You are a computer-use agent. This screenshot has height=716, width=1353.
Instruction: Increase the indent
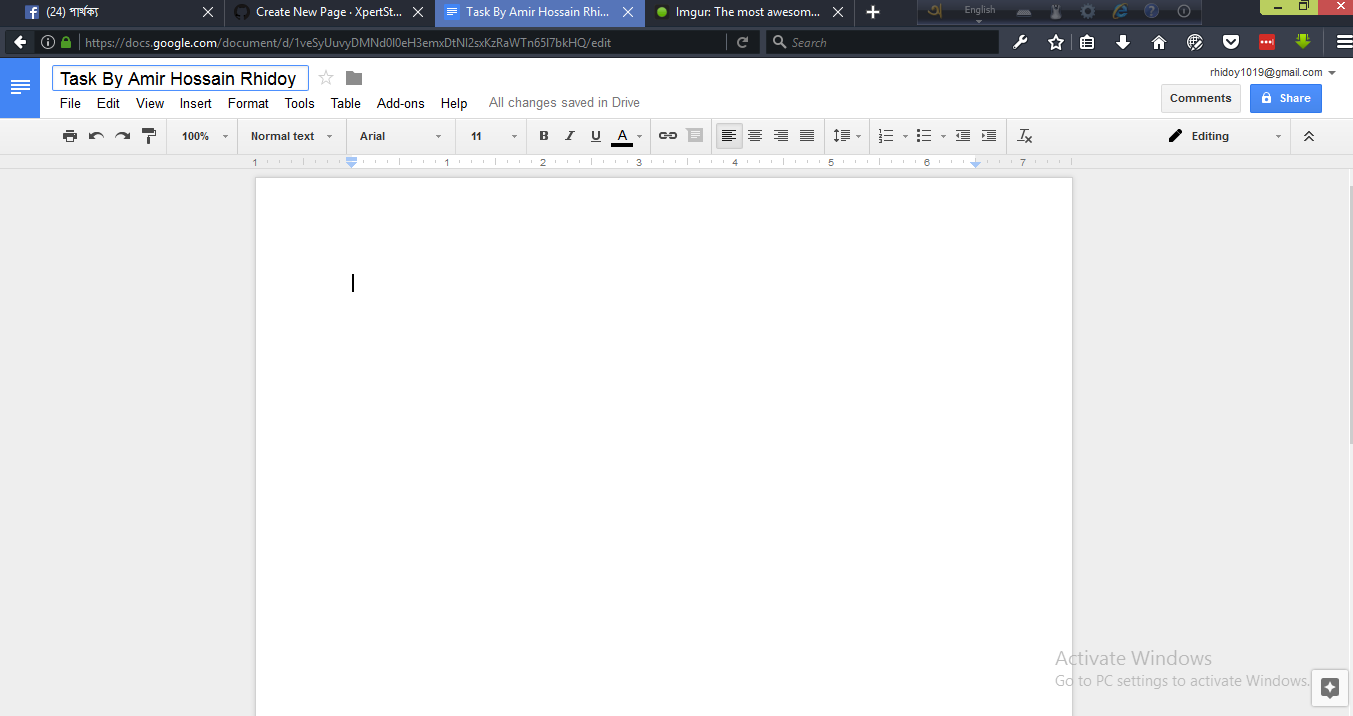[x=989, y=136]
